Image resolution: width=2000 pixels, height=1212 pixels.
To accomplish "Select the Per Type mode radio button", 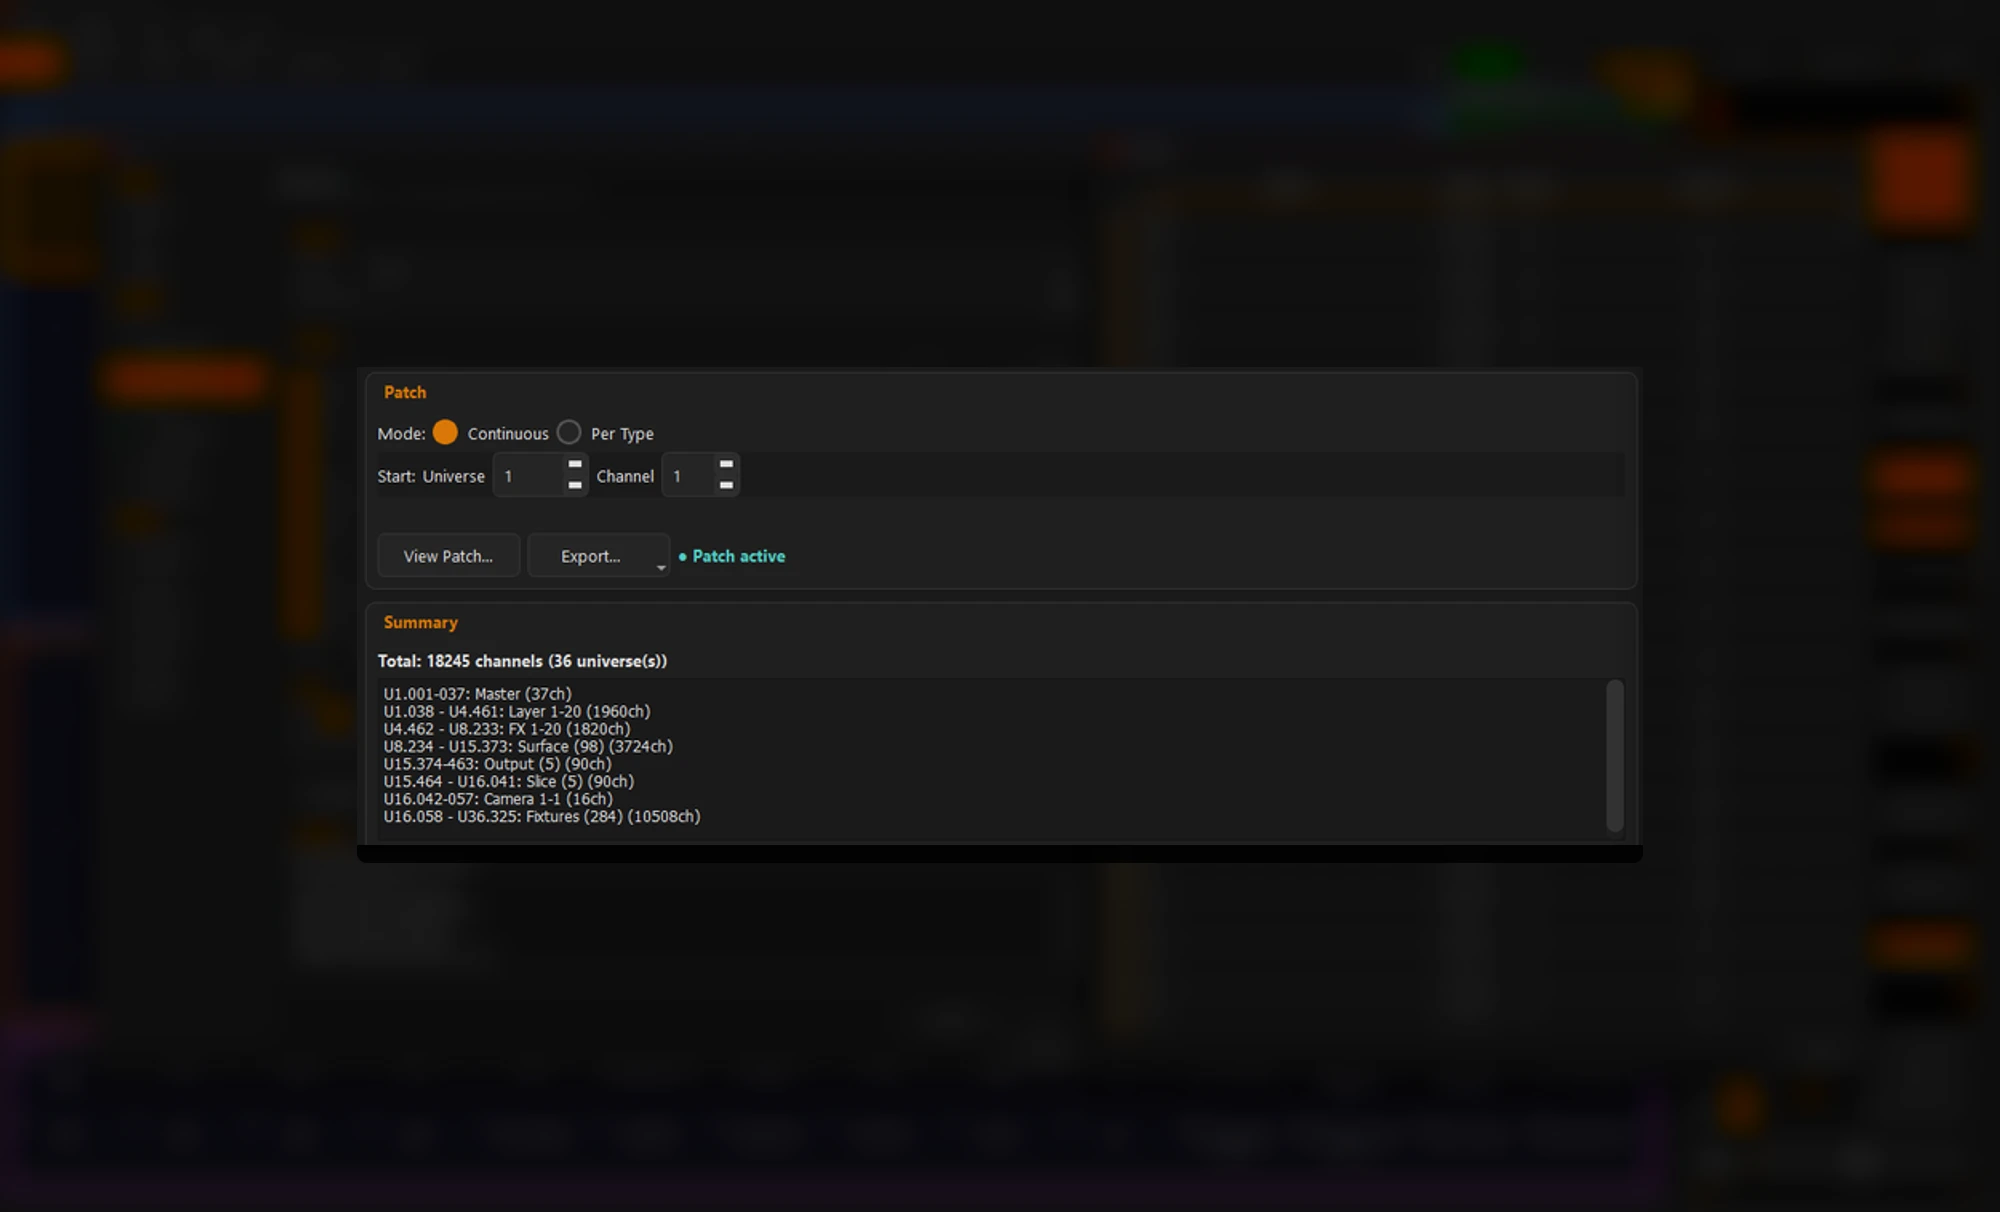I will [569, 433].
